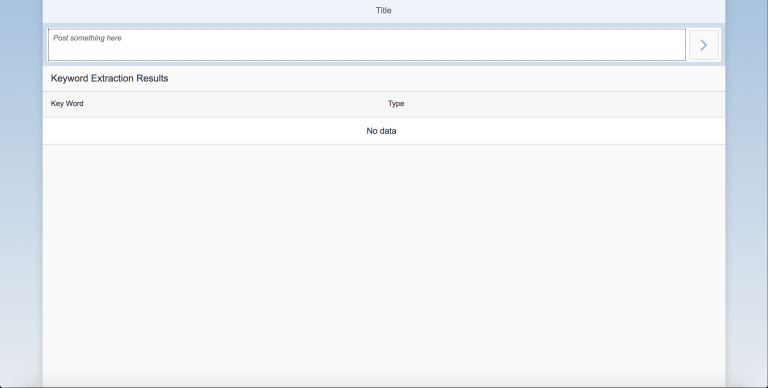The height and width of the screenshot is (388, 768).
Task: Click the empty page area below the table
Action: tap(384, 265)
